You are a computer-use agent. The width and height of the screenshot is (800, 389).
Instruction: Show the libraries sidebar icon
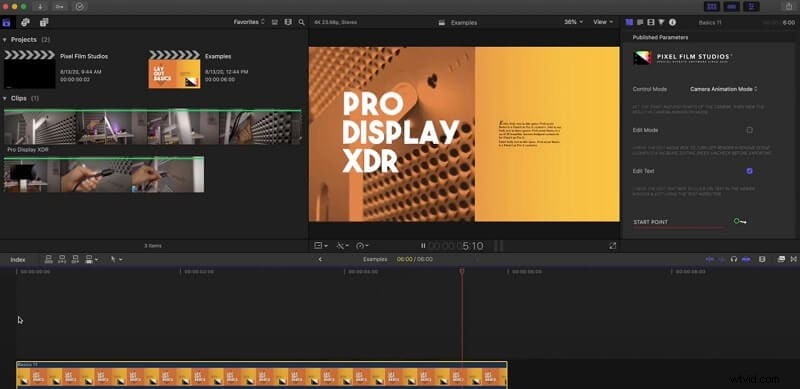click(6, 22)
